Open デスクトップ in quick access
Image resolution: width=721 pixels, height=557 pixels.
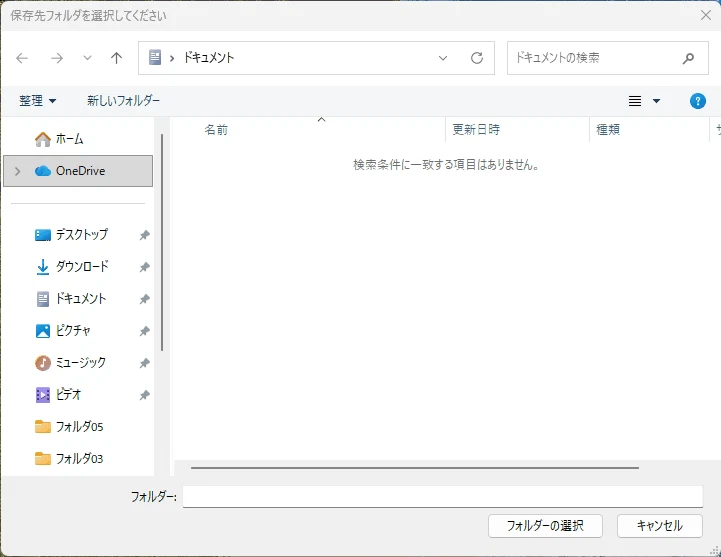[x=78, y=235]
